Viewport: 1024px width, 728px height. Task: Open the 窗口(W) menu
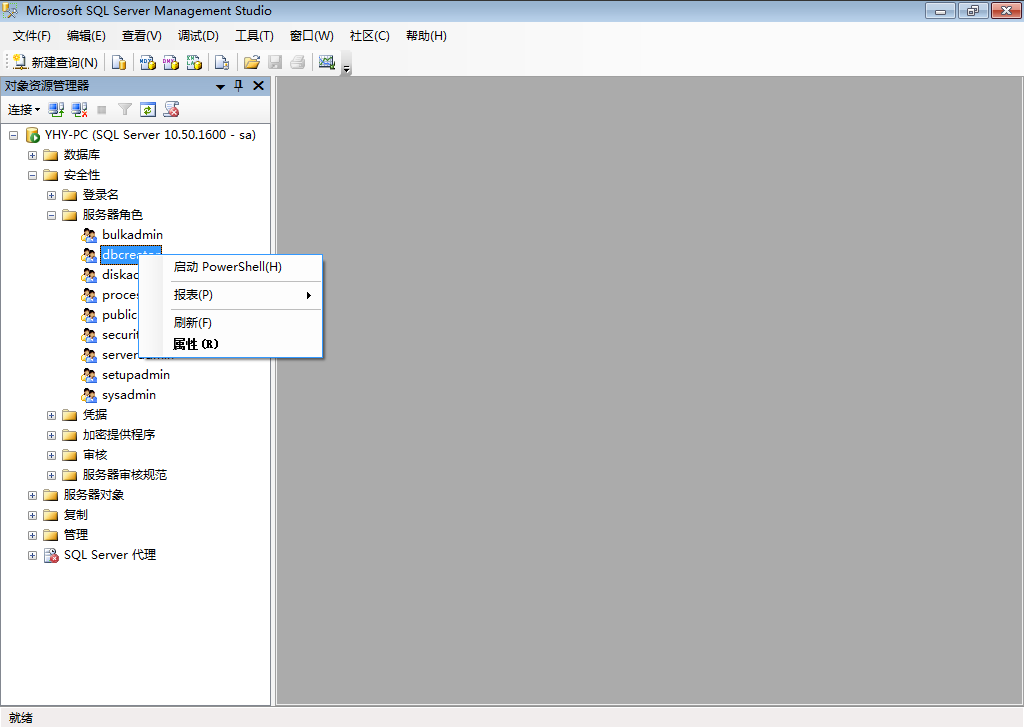click(x=312, y=36)
